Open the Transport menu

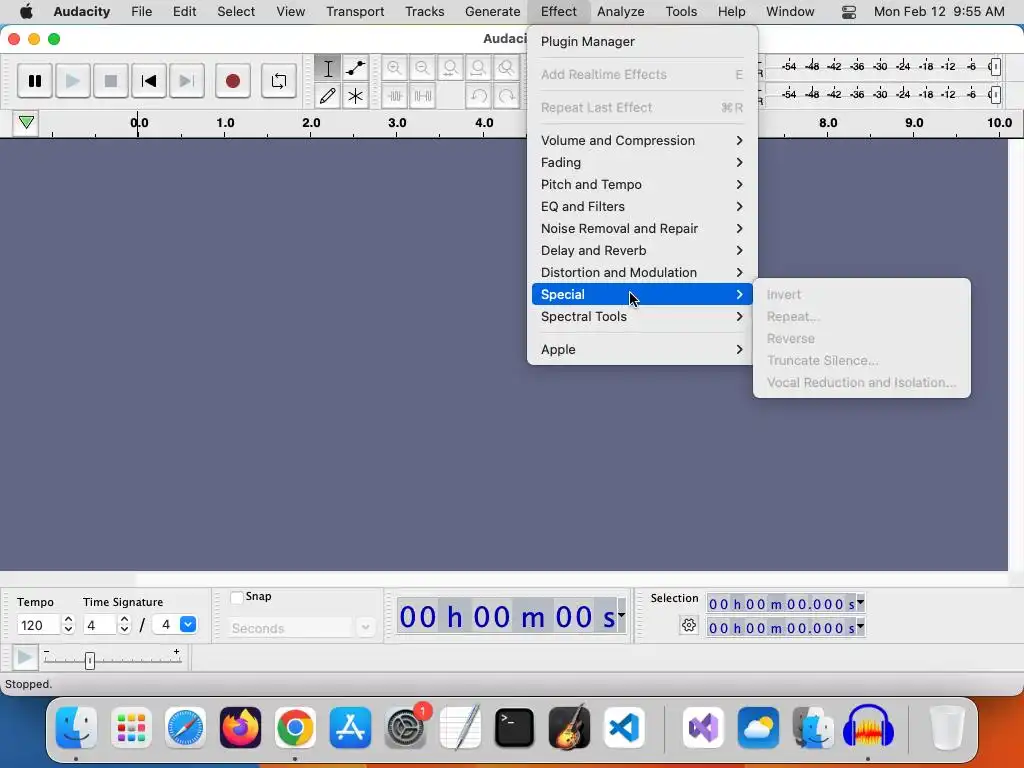tap(355, 11)
